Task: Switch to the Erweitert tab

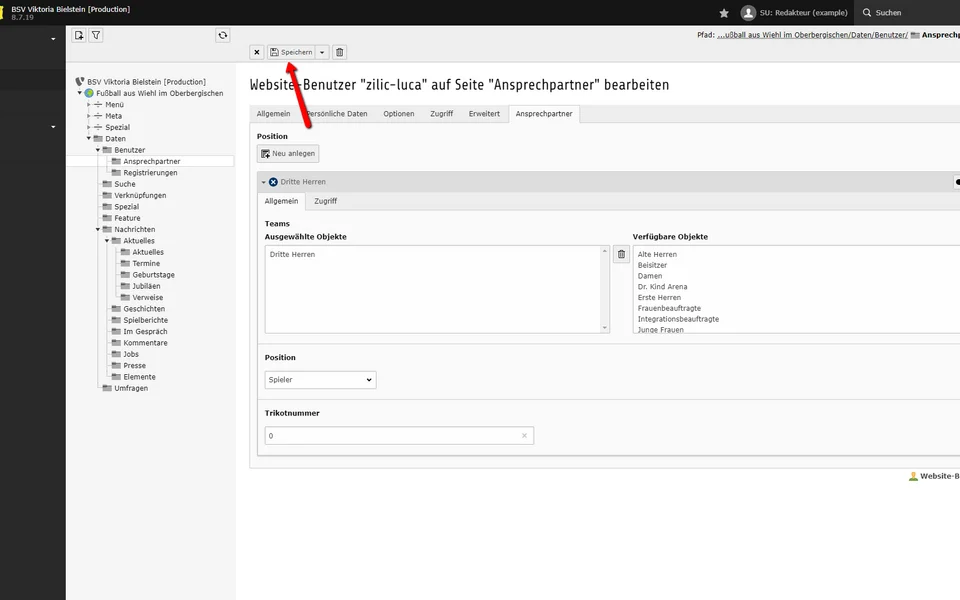Action: (484, 114)
